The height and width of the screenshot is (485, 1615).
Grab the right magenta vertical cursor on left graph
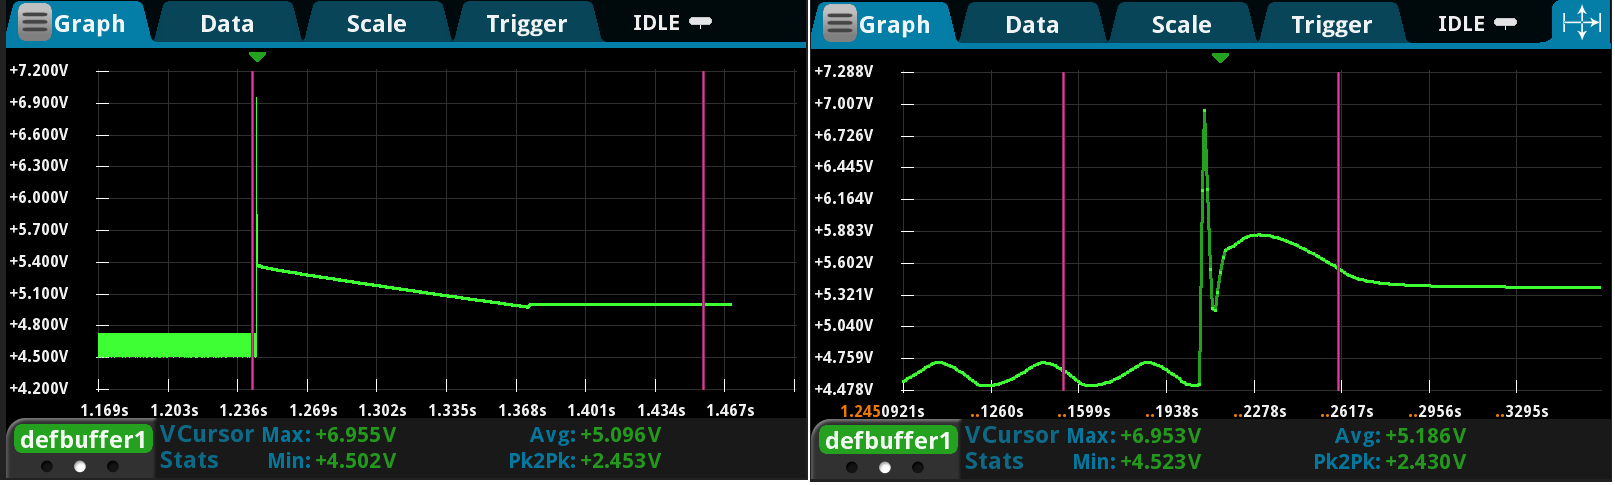pos(703,230)
